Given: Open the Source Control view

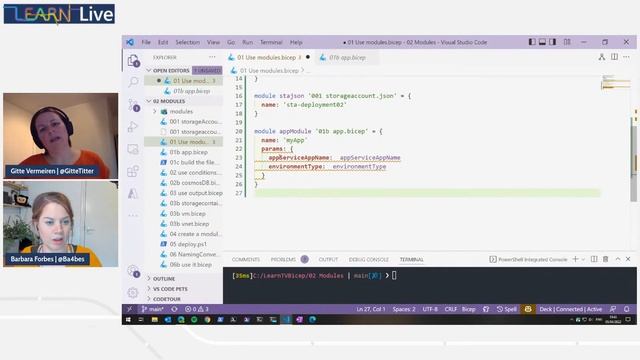Looking at the screenshot, I should pos(133,105).
